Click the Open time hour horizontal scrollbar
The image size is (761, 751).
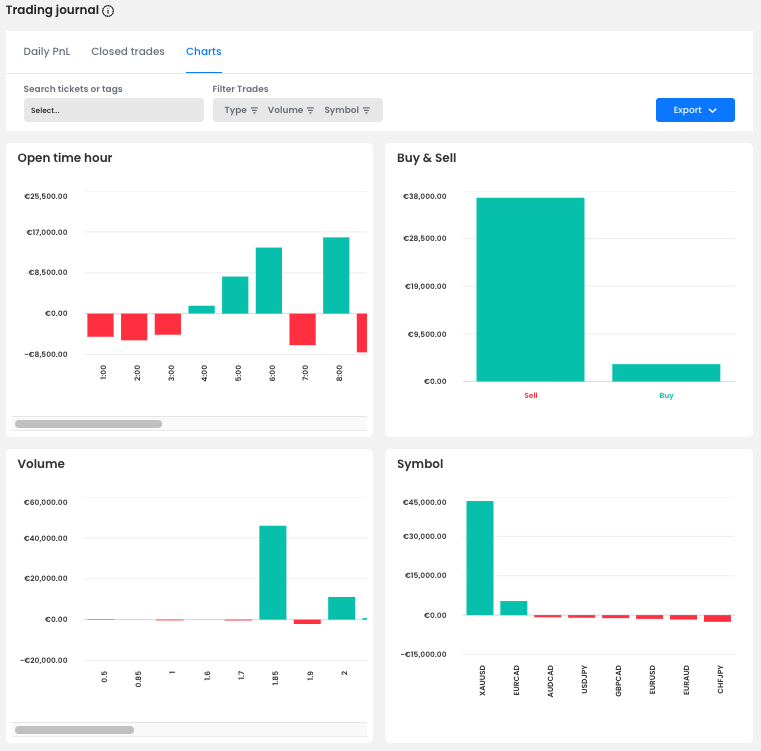pyautogui.click(x=88, y=424)
